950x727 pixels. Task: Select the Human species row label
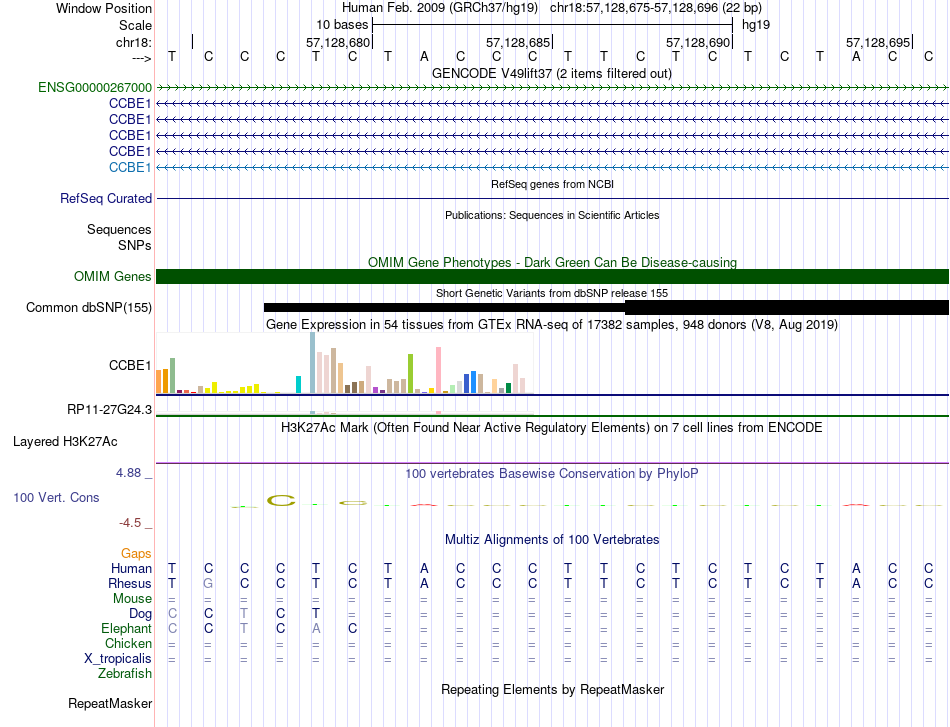tap(131, 568)
